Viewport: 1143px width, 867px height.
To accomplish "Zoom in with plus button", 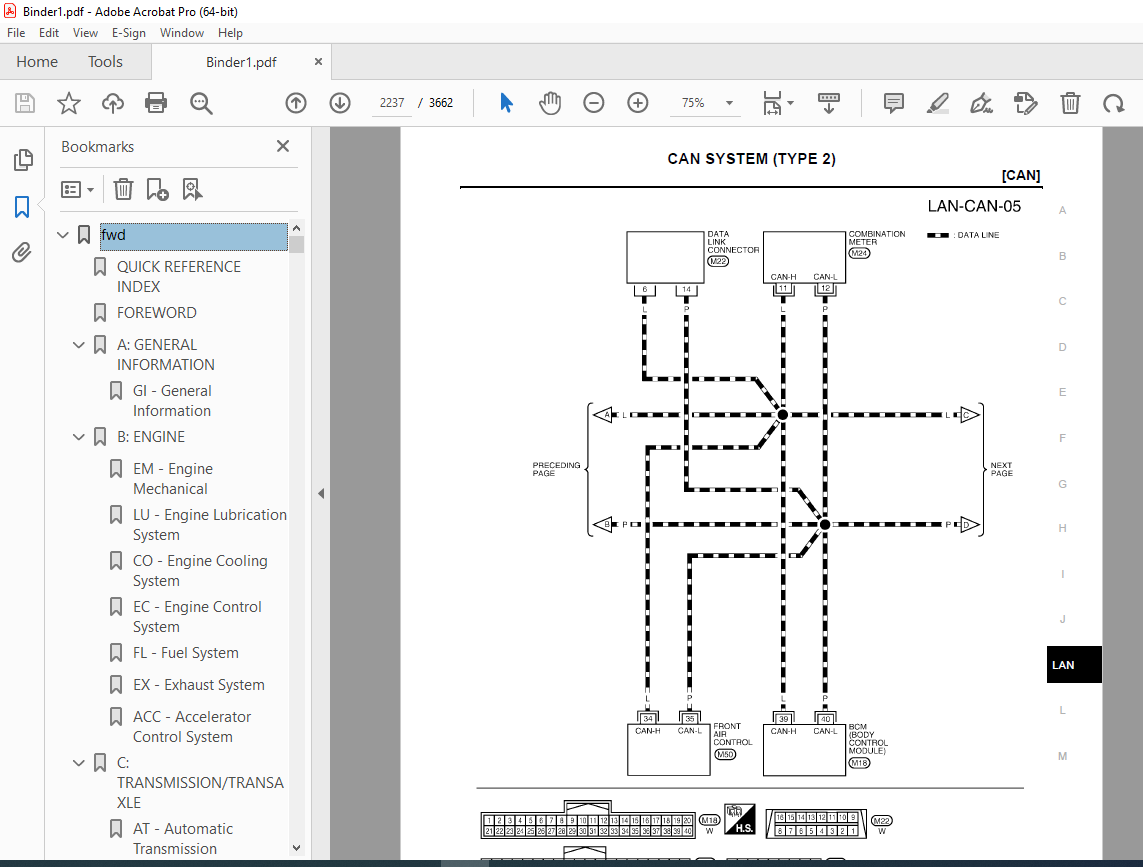I will (x=638, y=103).
